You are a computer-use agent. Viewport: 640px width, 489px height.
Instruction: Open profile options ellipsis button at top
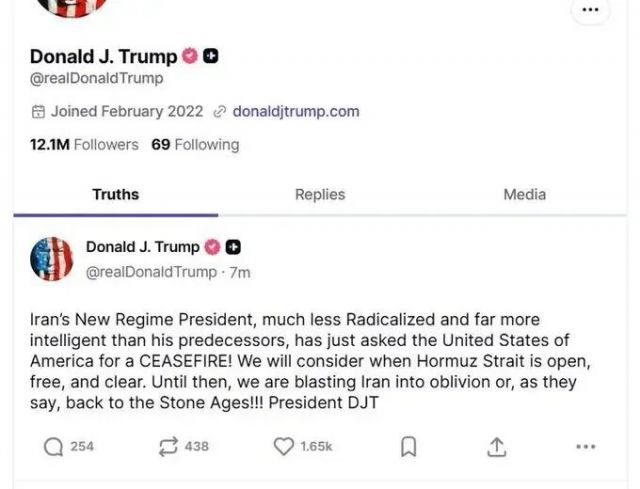(589, 10)
